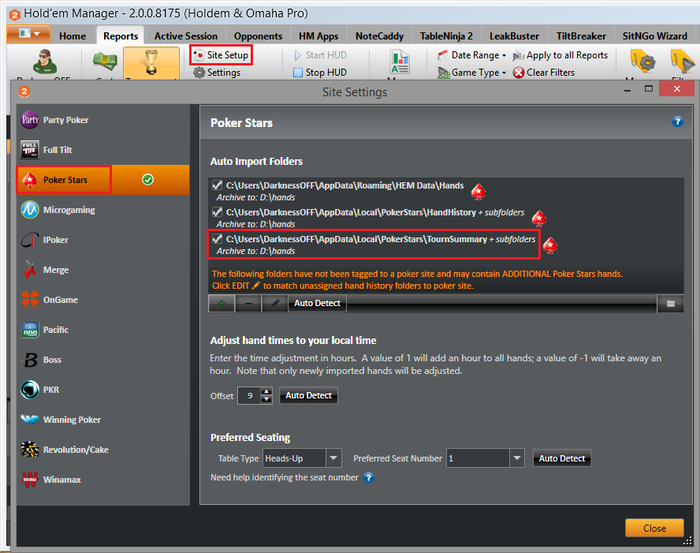Open the NoteCaddy tab
This screenshot has height=553, width=700.
tap(379, 36)
